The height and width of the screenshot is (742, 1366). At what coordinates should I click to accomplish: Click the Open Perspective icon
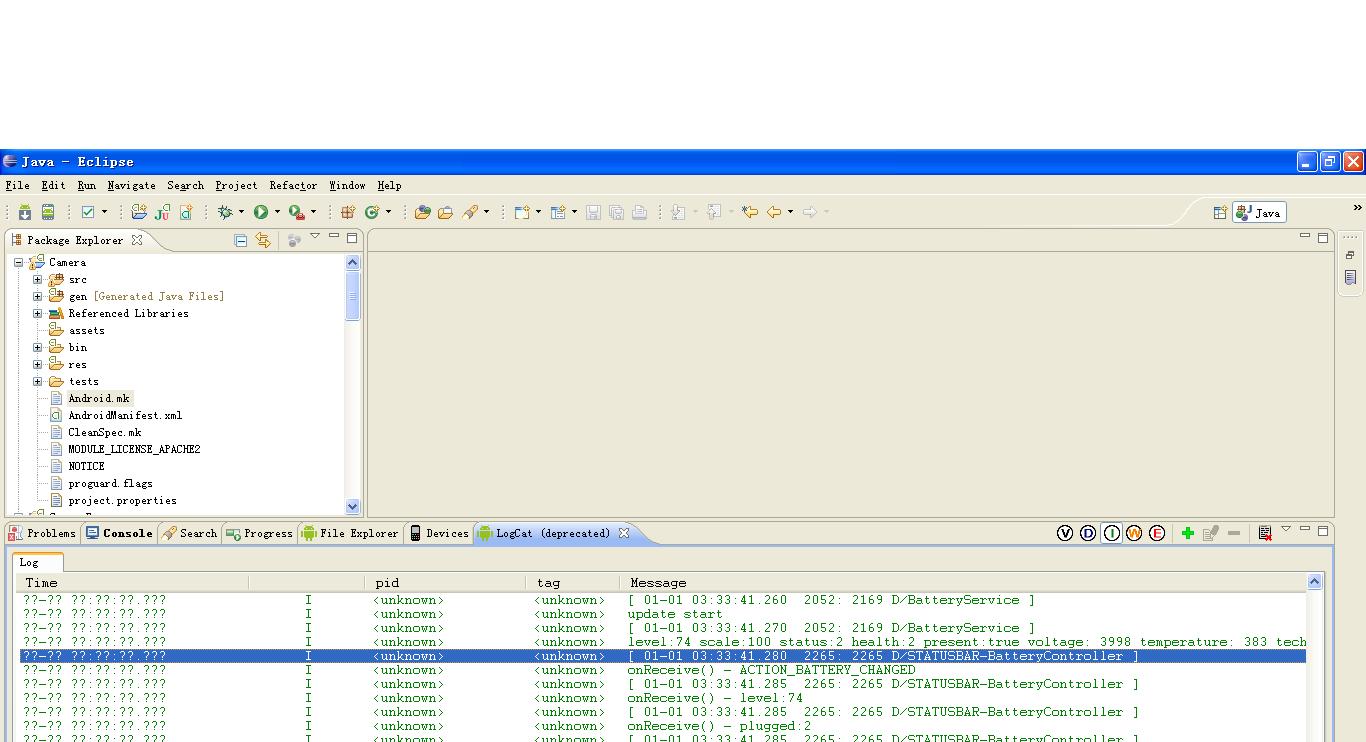point(1220,213)
